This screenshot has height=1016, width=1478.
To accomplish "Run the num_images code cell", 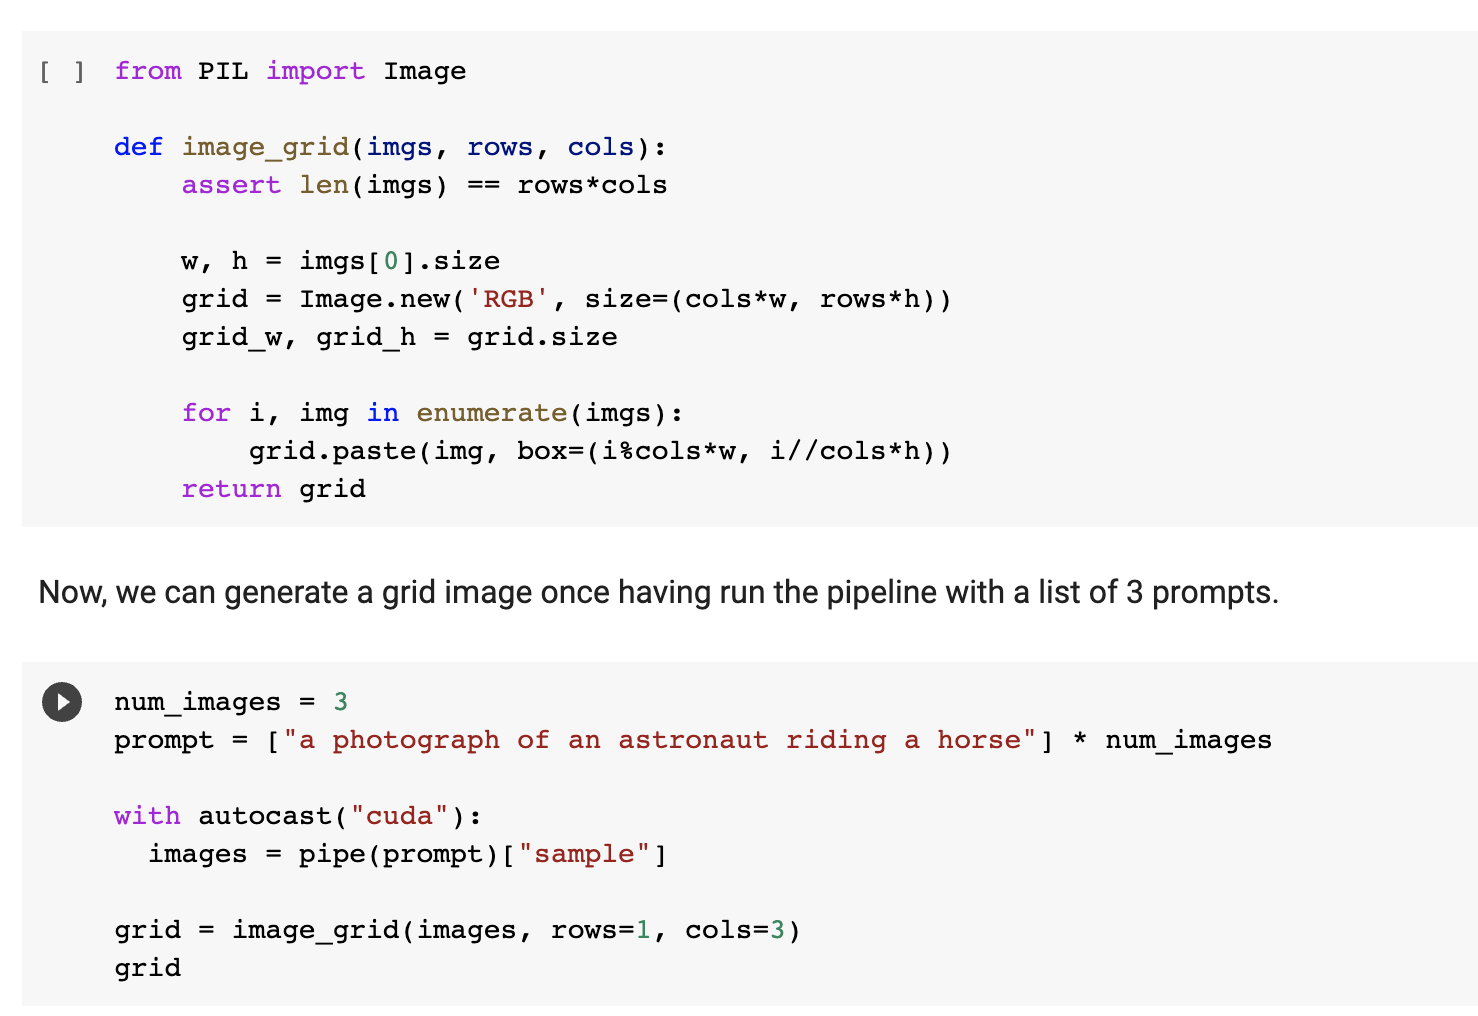I will tap(62, 702).
